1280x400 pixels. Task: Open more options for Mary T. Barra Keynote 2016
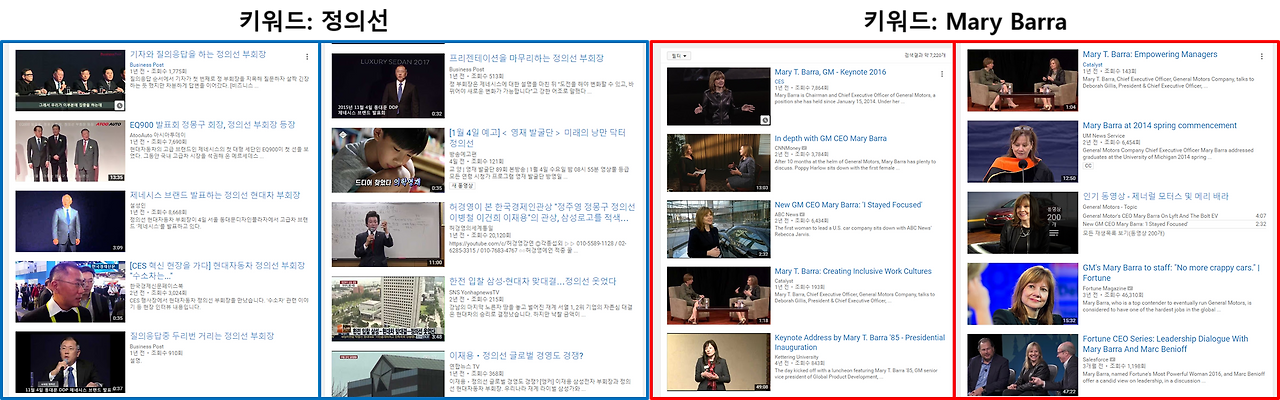[942, 73]
